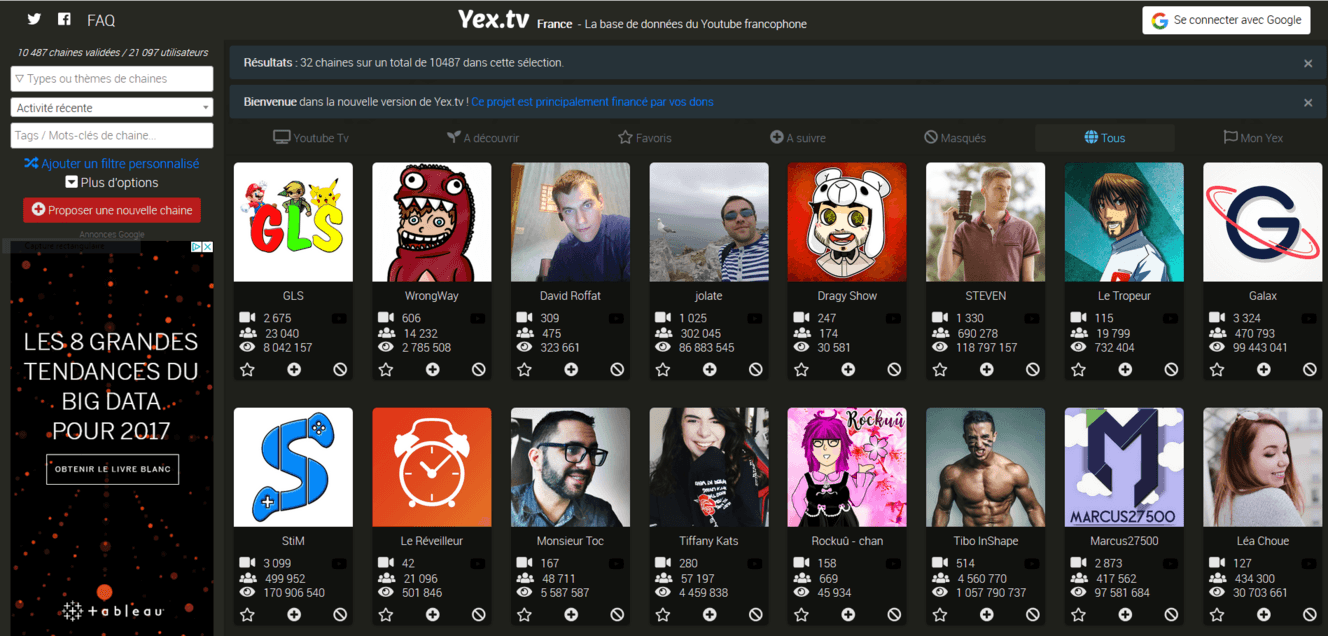Open the Activité récente dropdown
The width and height of the screenshot is (1328, 636).
(x=112, y=107)
